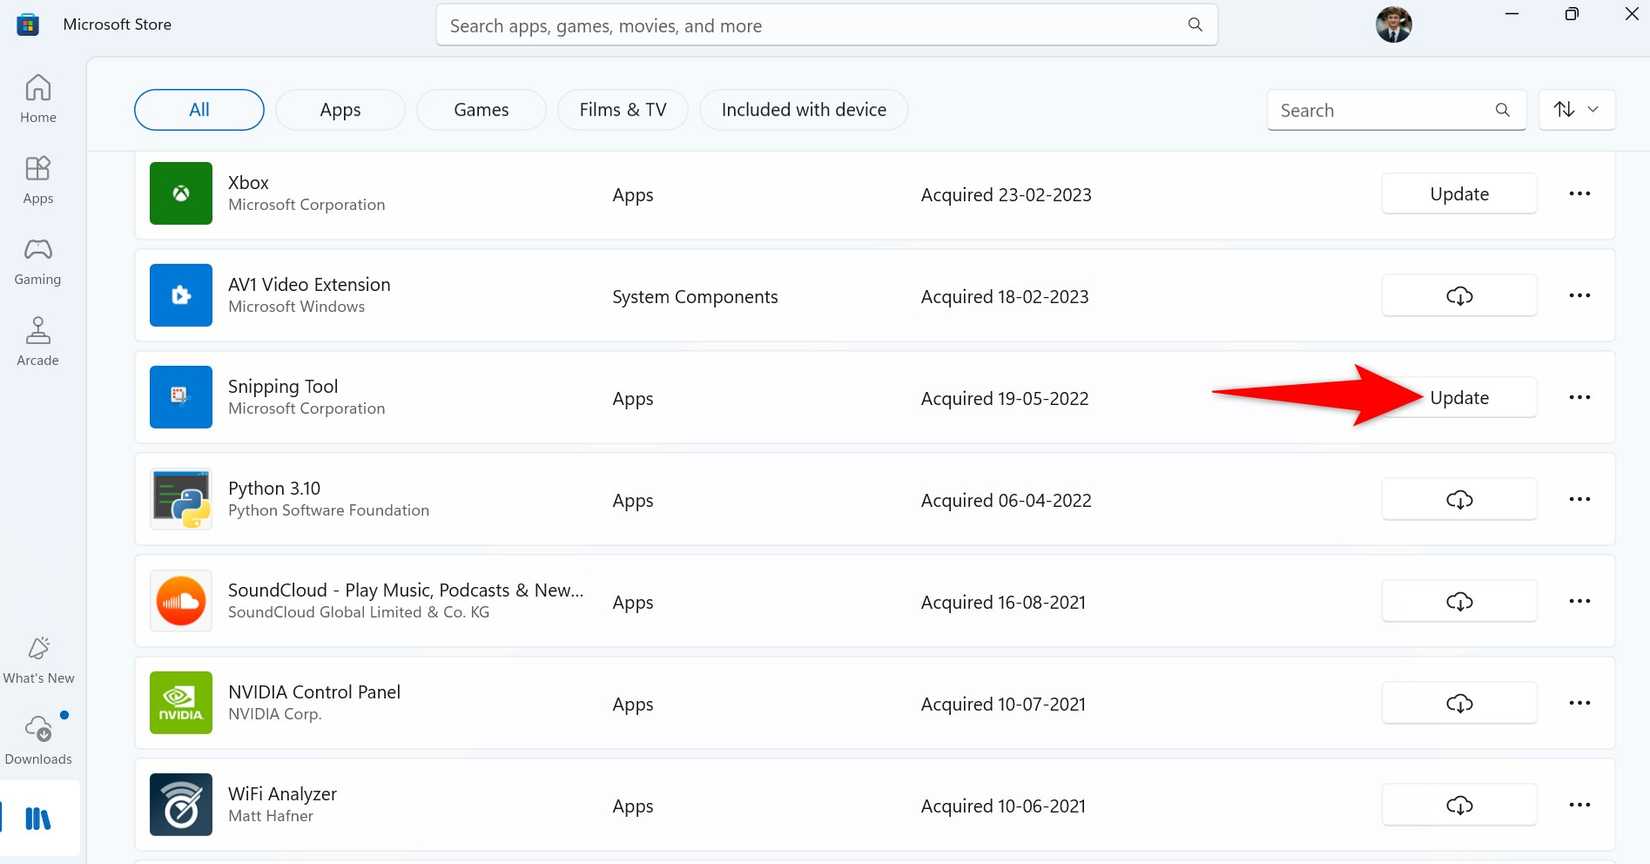
Task: Filter by Included with device
Action: pos(803,110)
